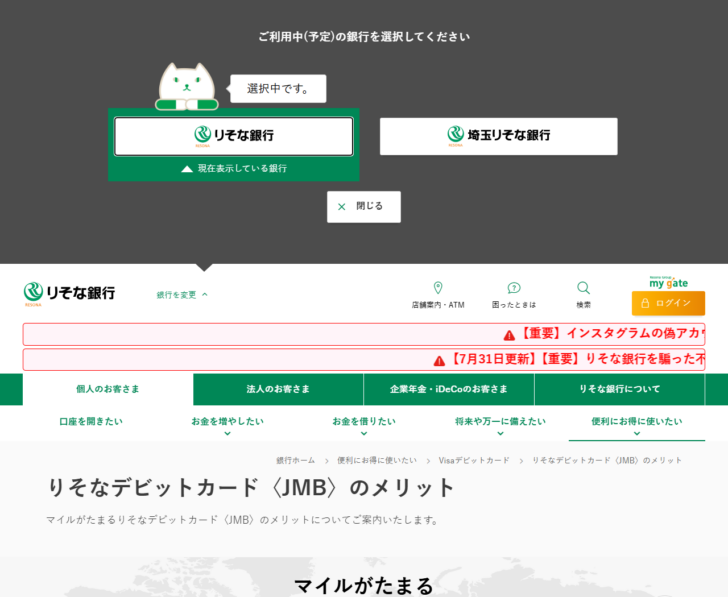This screenshot has height=597, width=728.
Task: Click the 選択中です。 speech bubble
Action: [278, 89]
